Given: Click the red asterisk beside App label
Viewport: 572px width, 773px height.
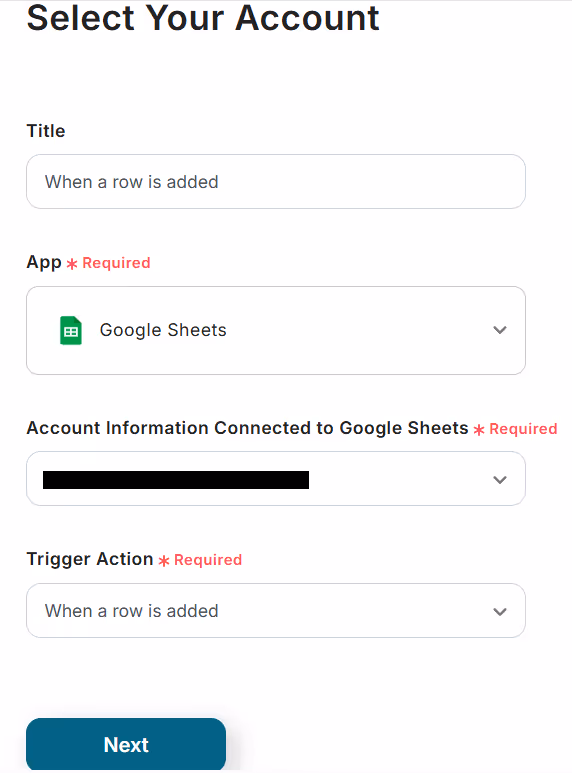Looking at the screenshot, I should pyautogui.click(x=72, y=264).
